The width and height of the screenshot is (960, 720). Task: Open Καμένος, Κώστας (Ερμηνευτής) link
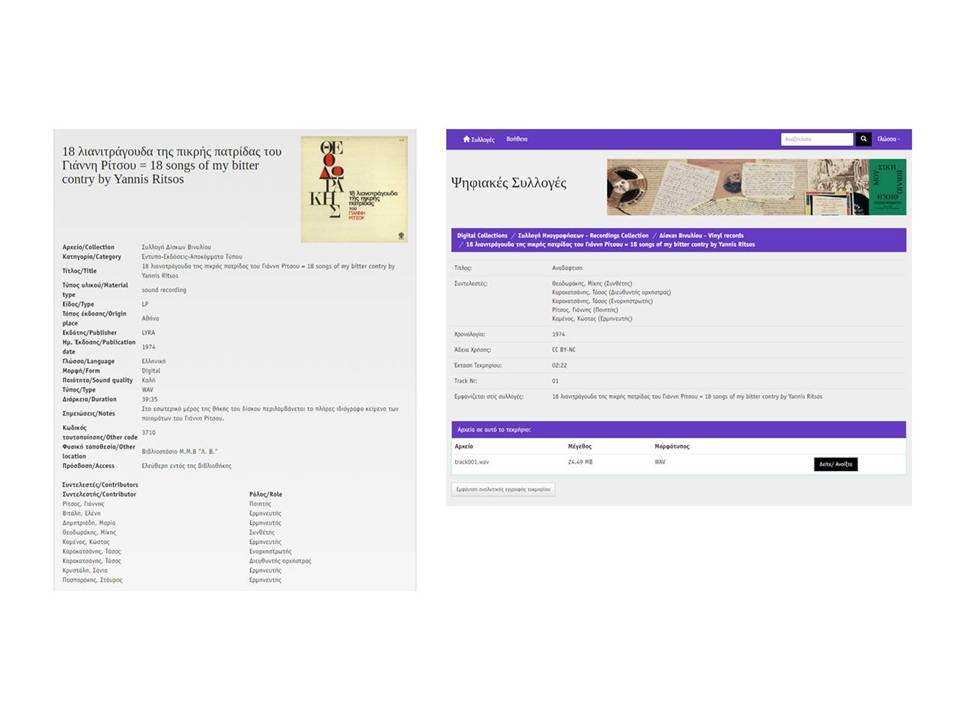coord(592,318)
